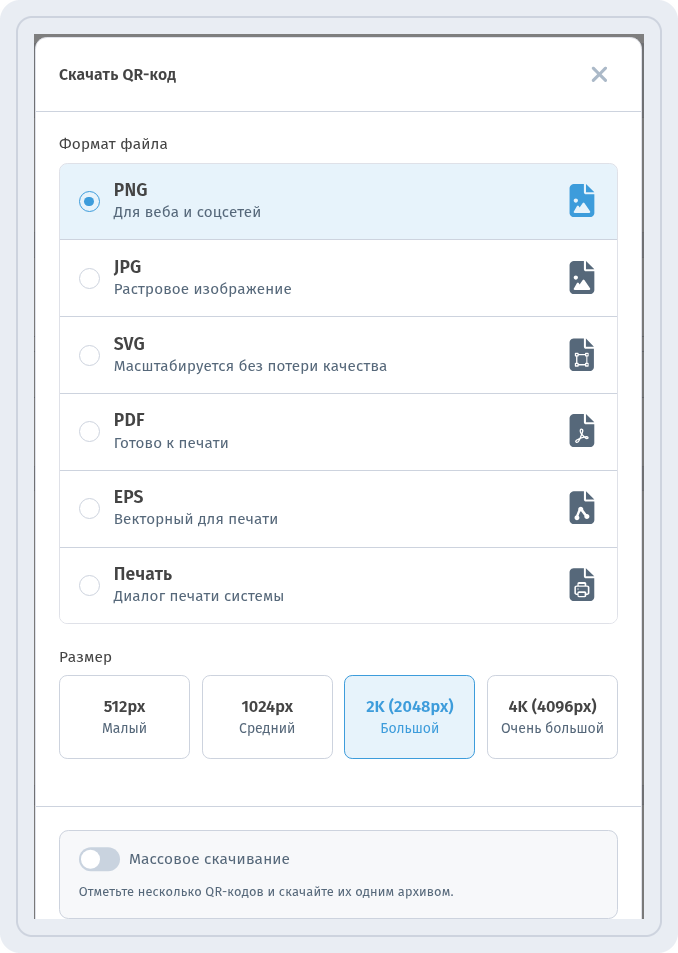Select the SVG radio button
This screenshot has height=953, width=678.
pyautogui.click(x=89, y=355)
